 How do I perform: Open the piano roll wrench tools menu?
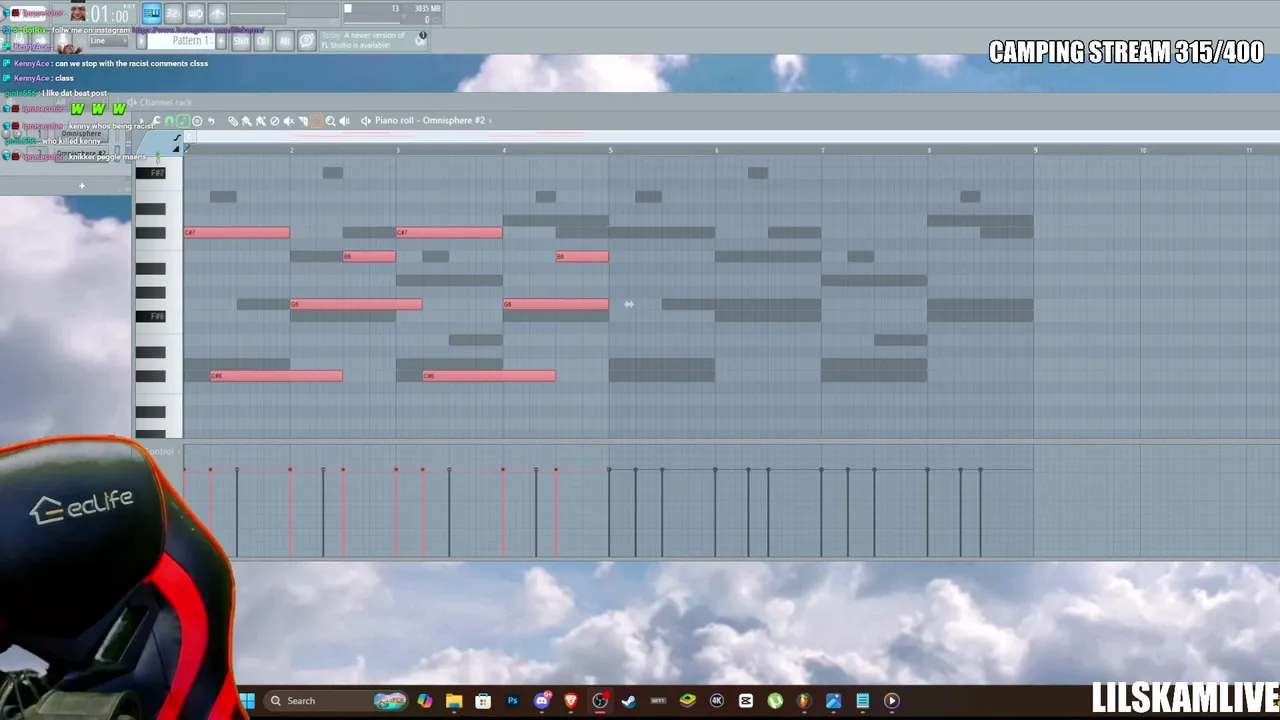pos(156,121)
